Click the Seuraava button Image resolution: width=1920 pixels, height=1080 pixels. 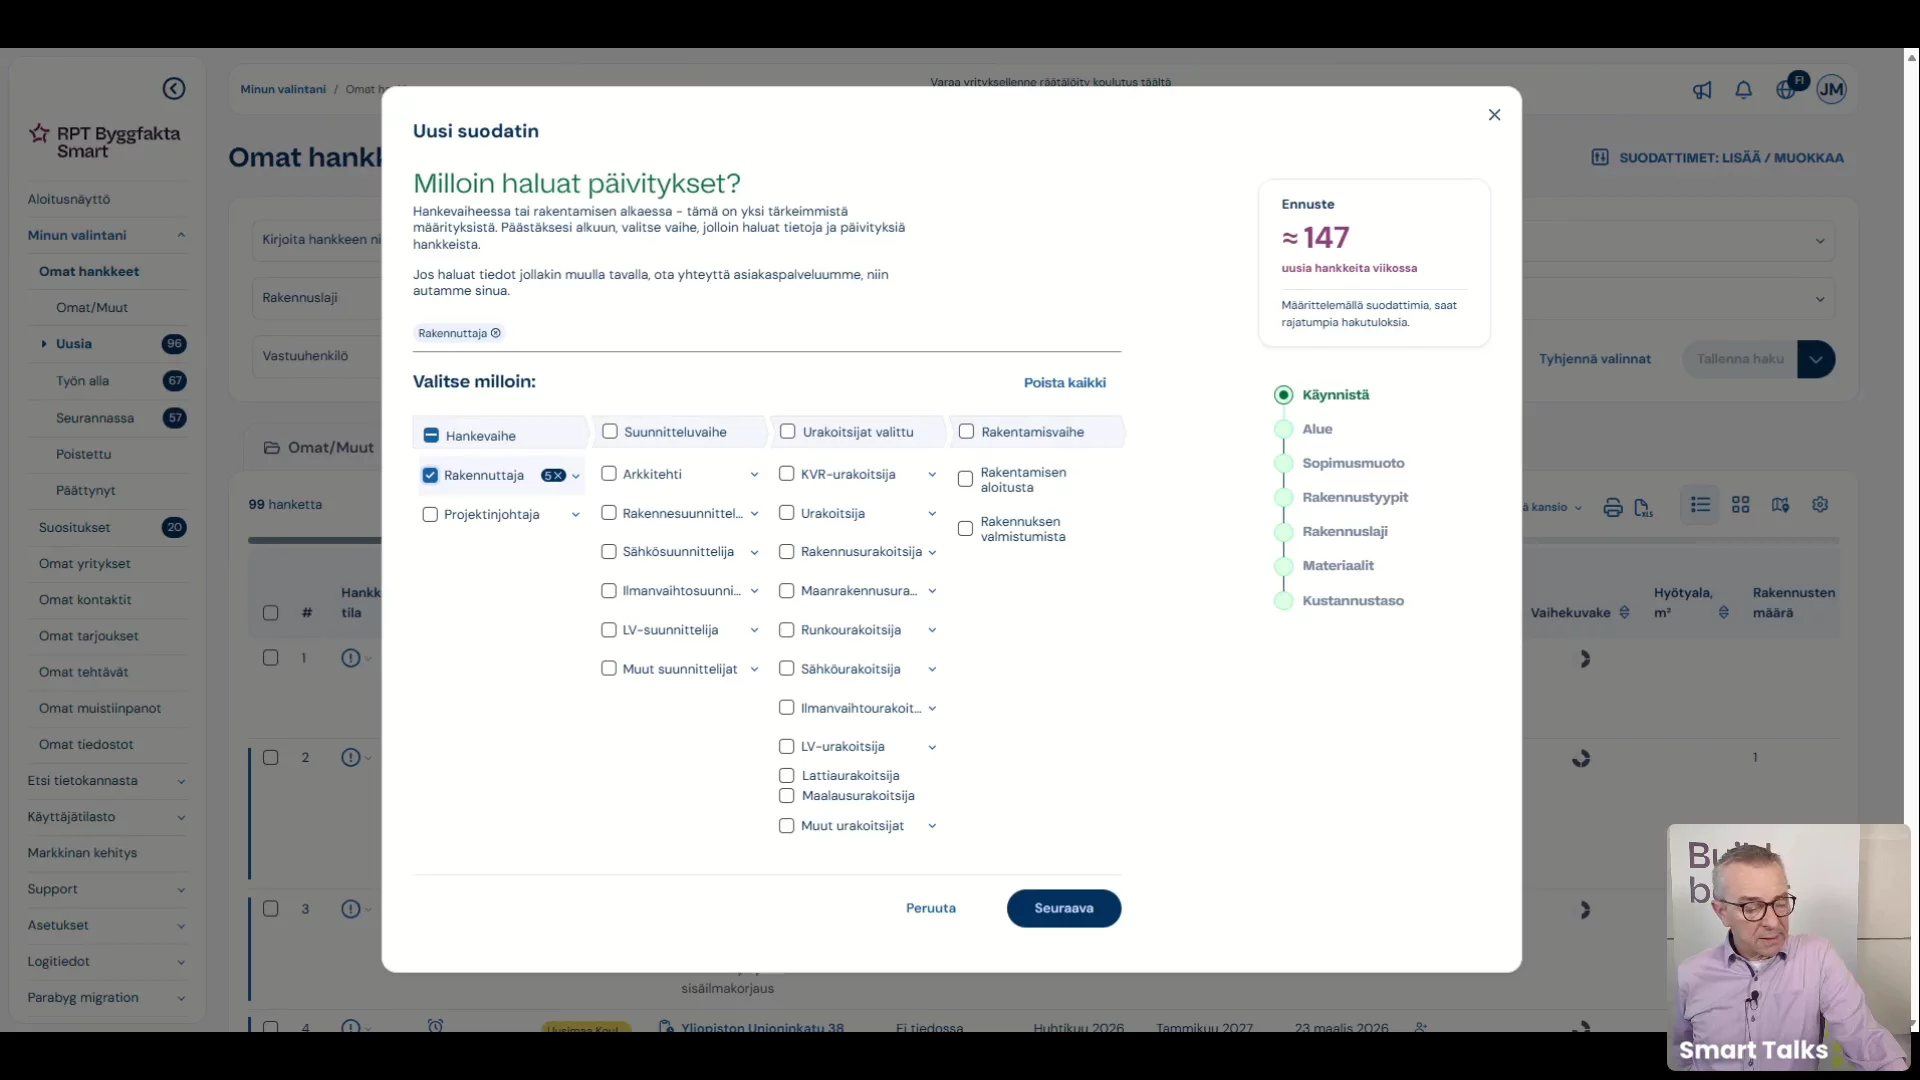click(x=1063, y=908)
